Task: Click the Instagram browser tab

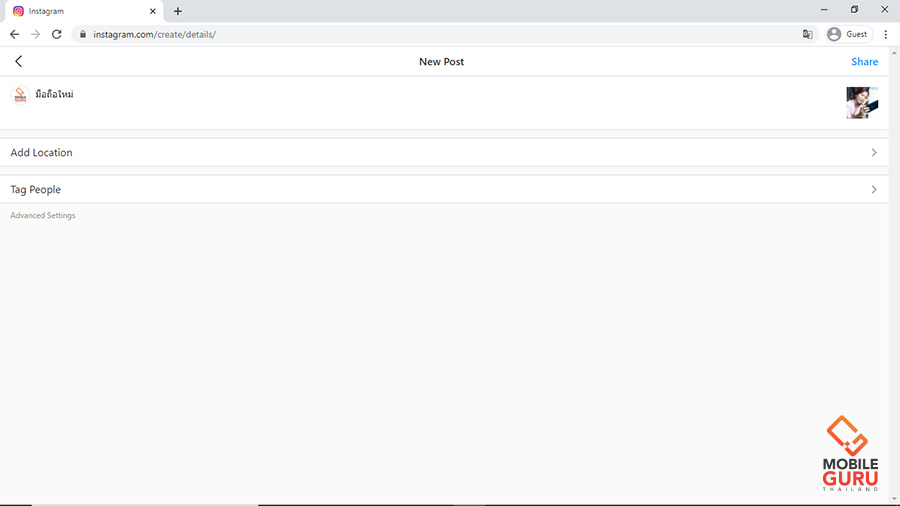Action: (80, 11)
